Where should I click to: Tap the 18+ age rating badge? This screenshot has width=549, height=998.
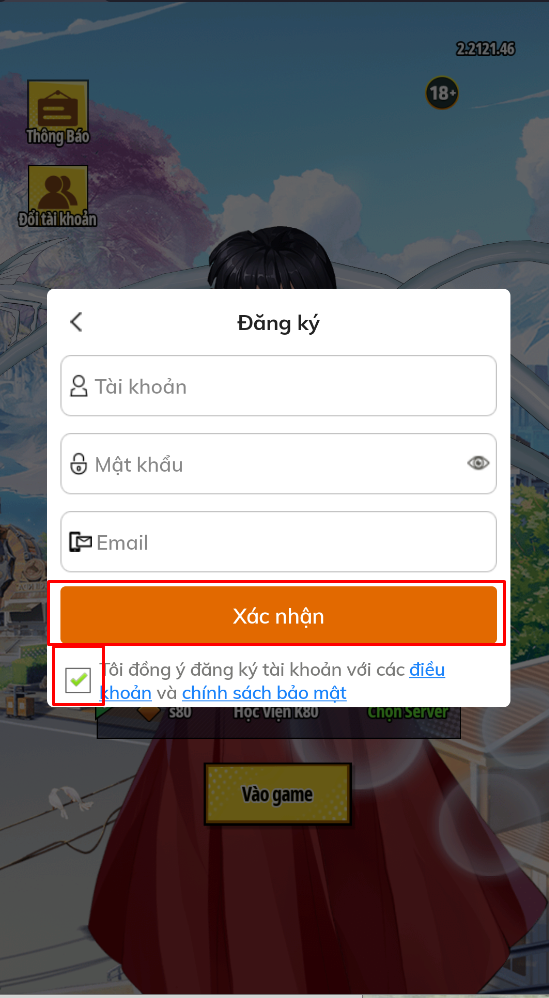point(442,94)
